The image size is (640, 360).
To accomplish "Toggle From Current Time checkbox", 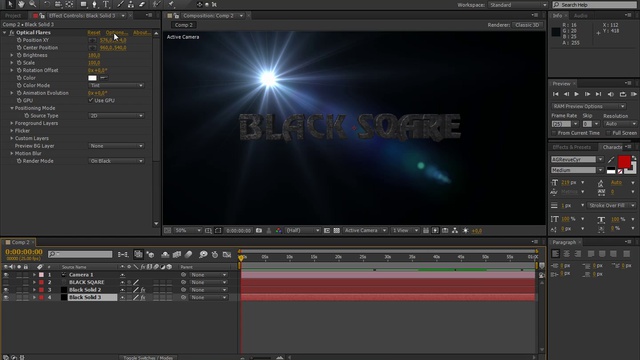I will pos(554,133).
